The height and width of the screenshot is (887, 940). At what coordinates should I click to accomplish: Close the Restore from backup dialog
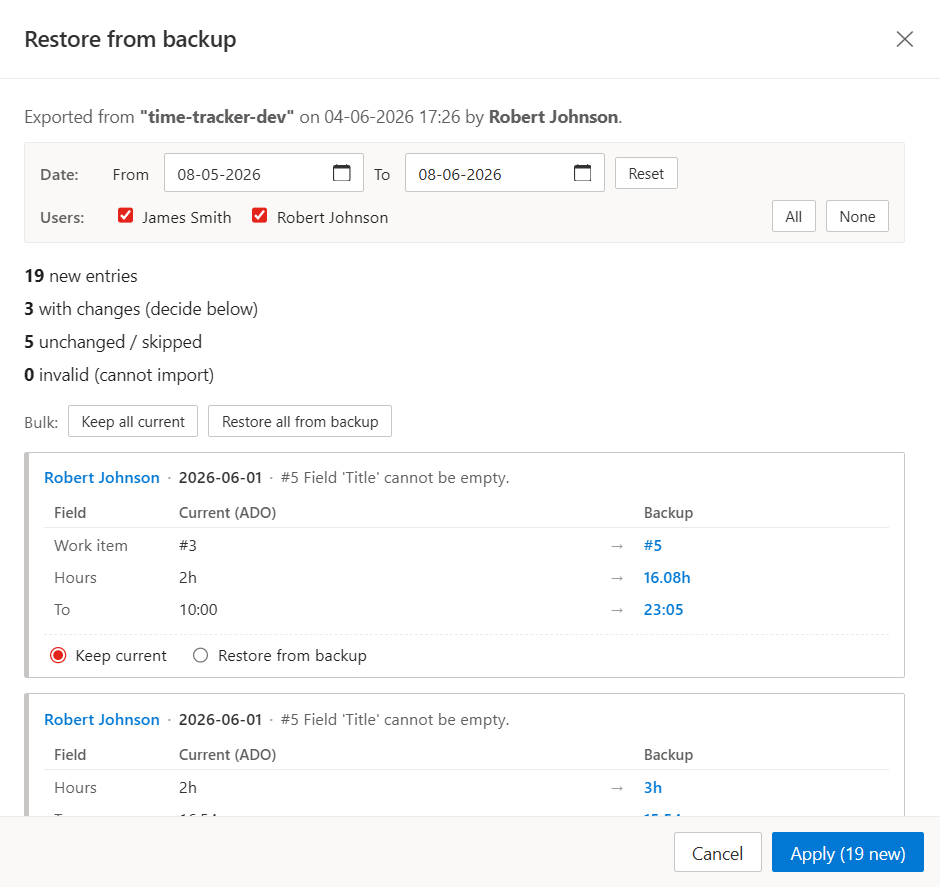(x=904, y=39)
